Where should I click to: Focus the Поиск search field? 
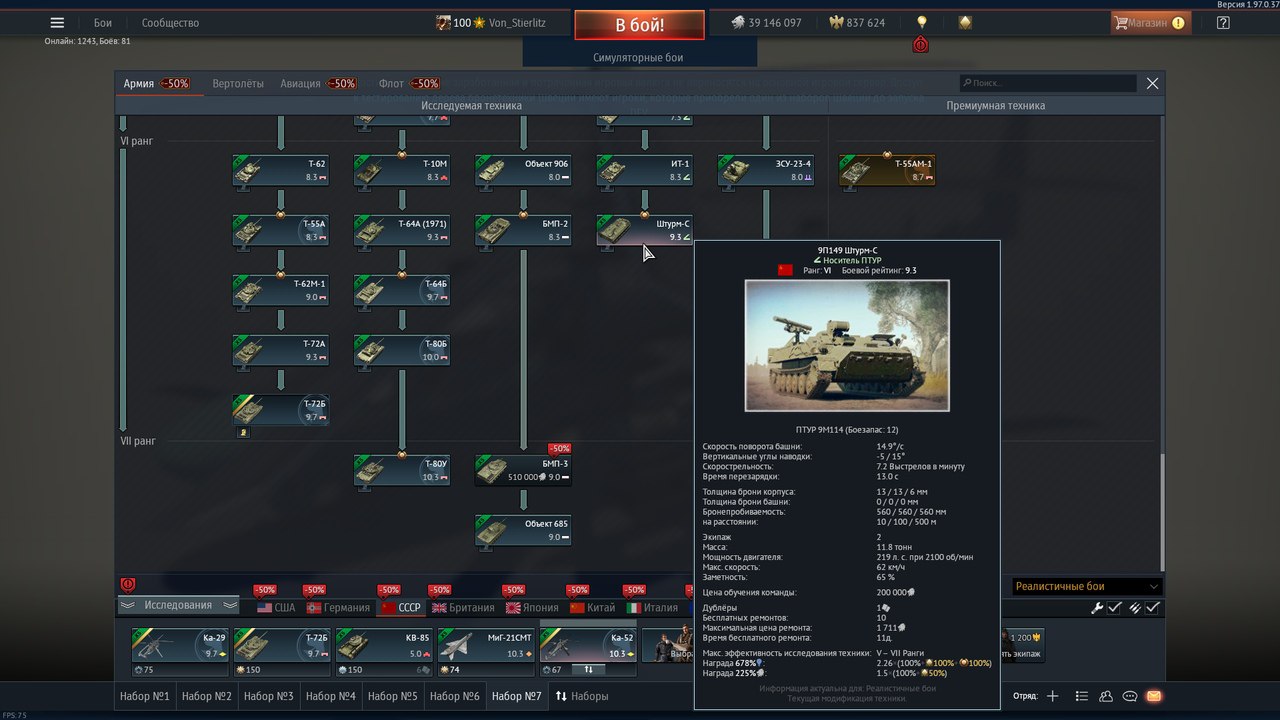click(1047, 84)
